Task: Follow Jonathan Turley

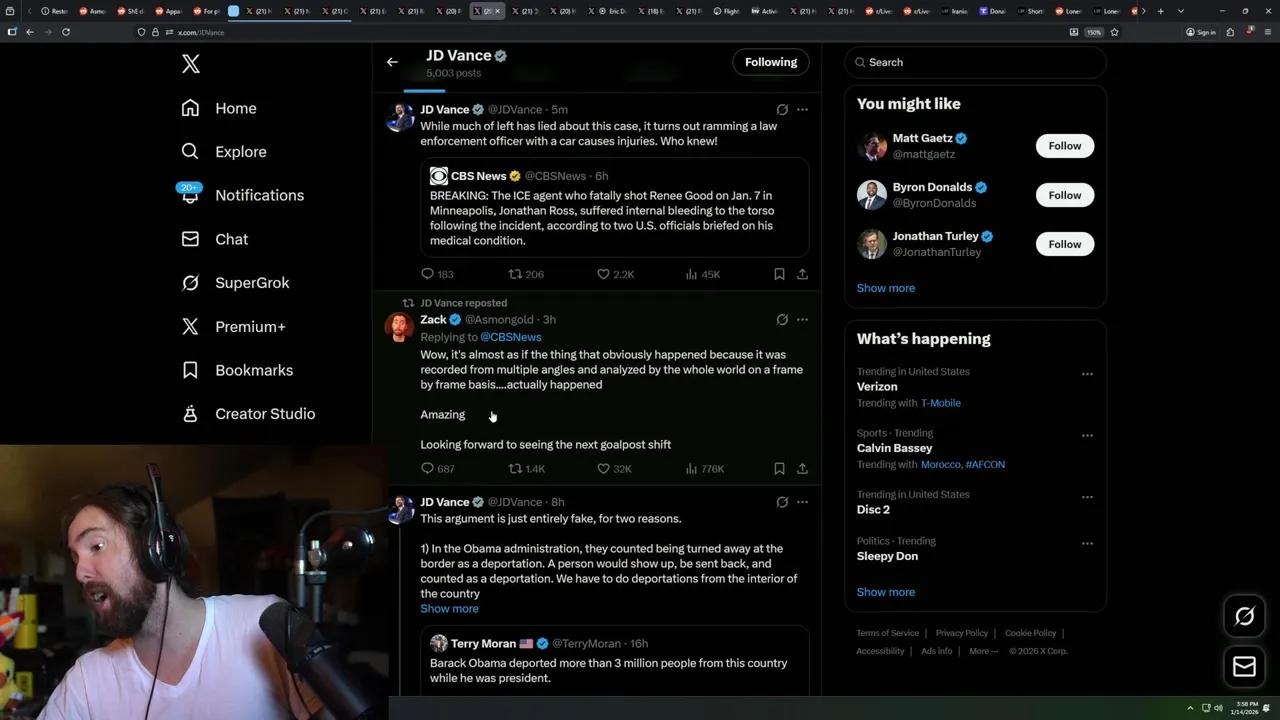Action: click(1065, 244)
